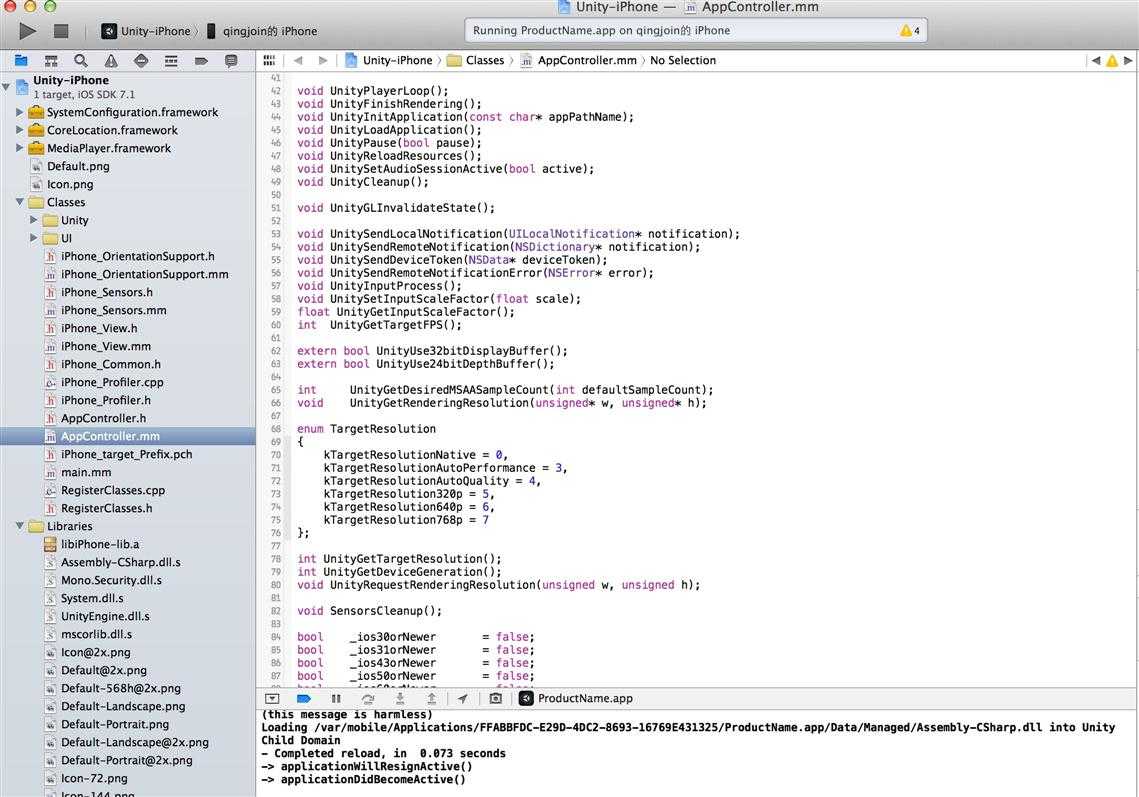Image resolution: width=1139 pixels, height=797 pixels.
Task: Open the qingjoin iPhone device selector
Action: click(x=262, y=31)
